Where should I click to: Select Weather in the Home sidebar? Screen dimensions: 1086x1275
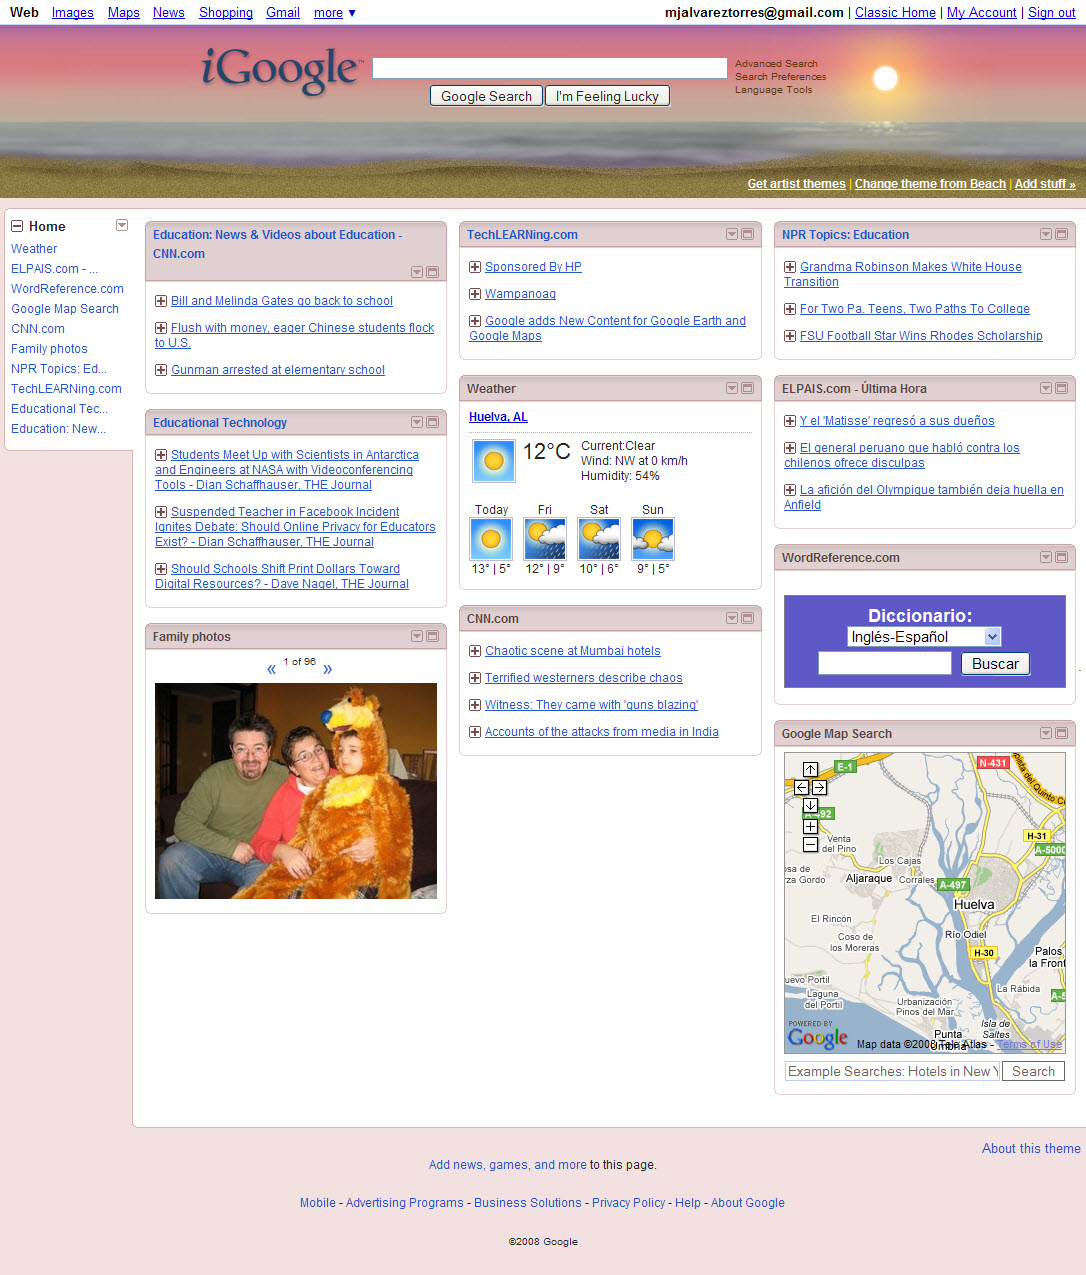pyautogui.click(x=34, y=249)
